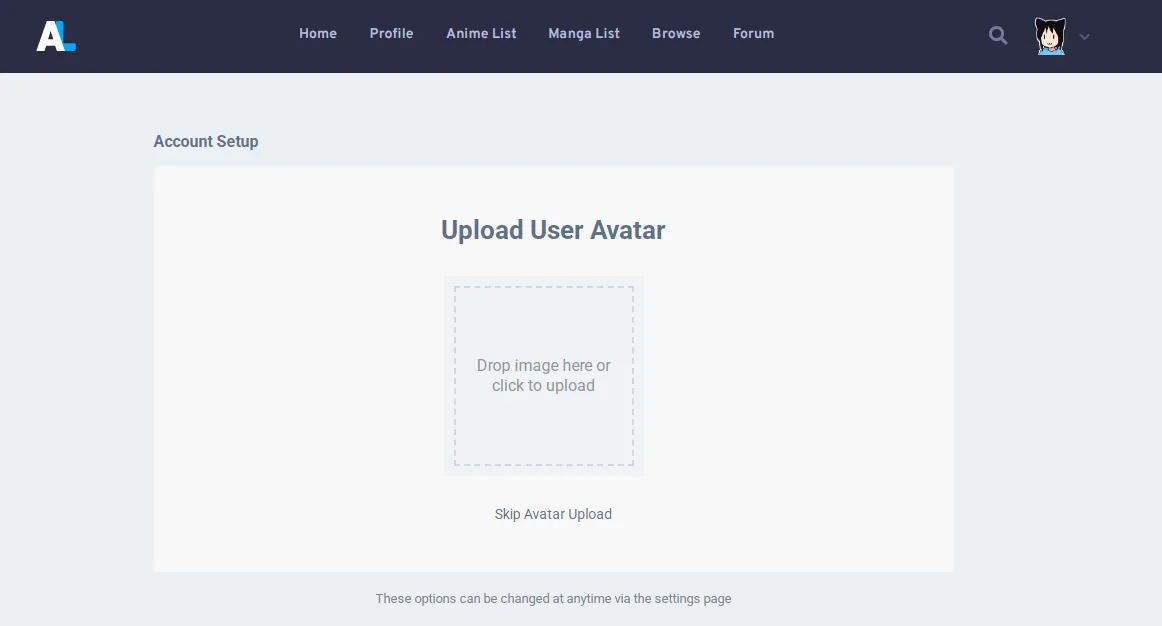Screen dimensions: 1162x626
Task: Go to the Home menu item
Action: coord(318,33)
